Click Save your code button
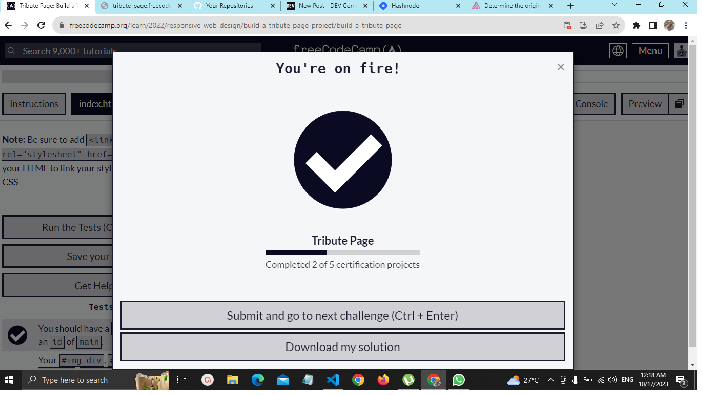This screenshot has width=702, height=395. (x=58, y=257)
